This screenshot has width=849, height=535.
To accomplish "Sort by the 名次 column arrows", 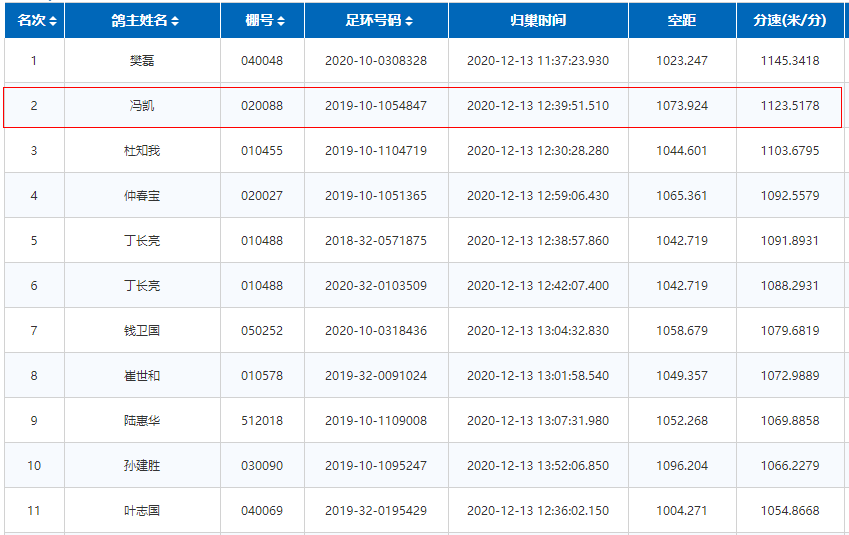I will point(53,21).
